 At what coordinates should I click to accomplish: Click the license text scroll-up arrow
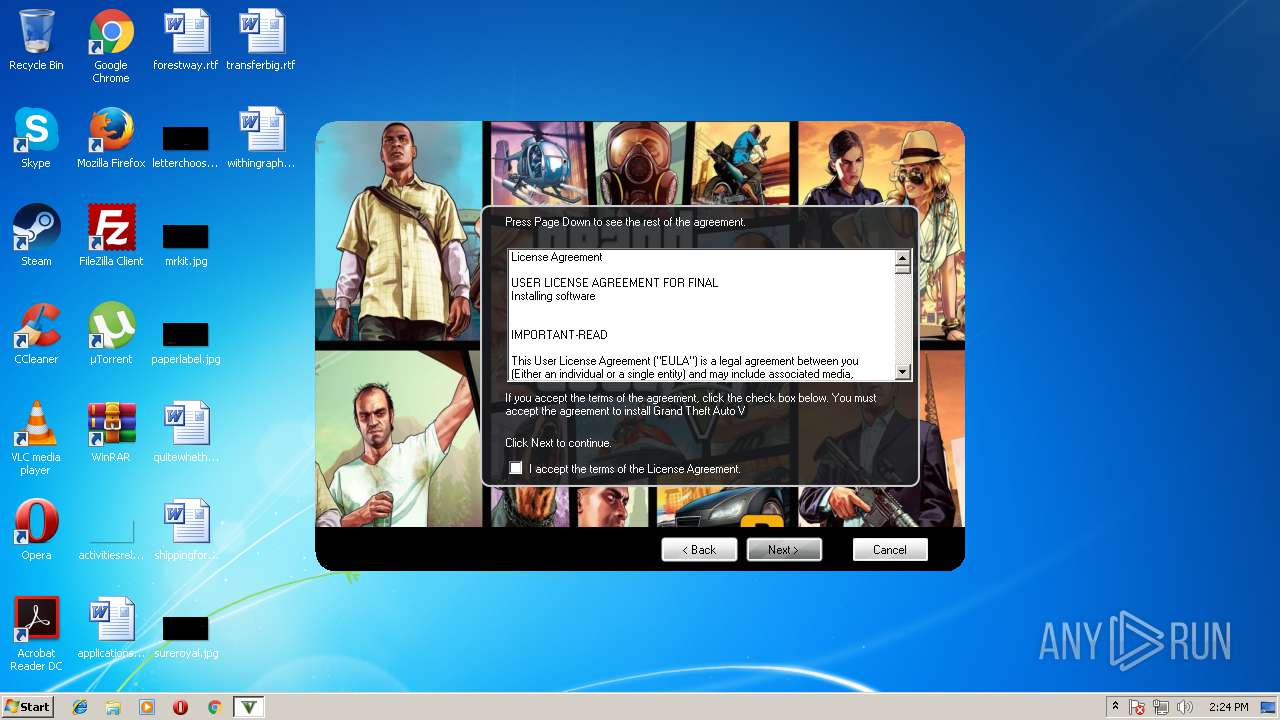click(x=903, y=258)
